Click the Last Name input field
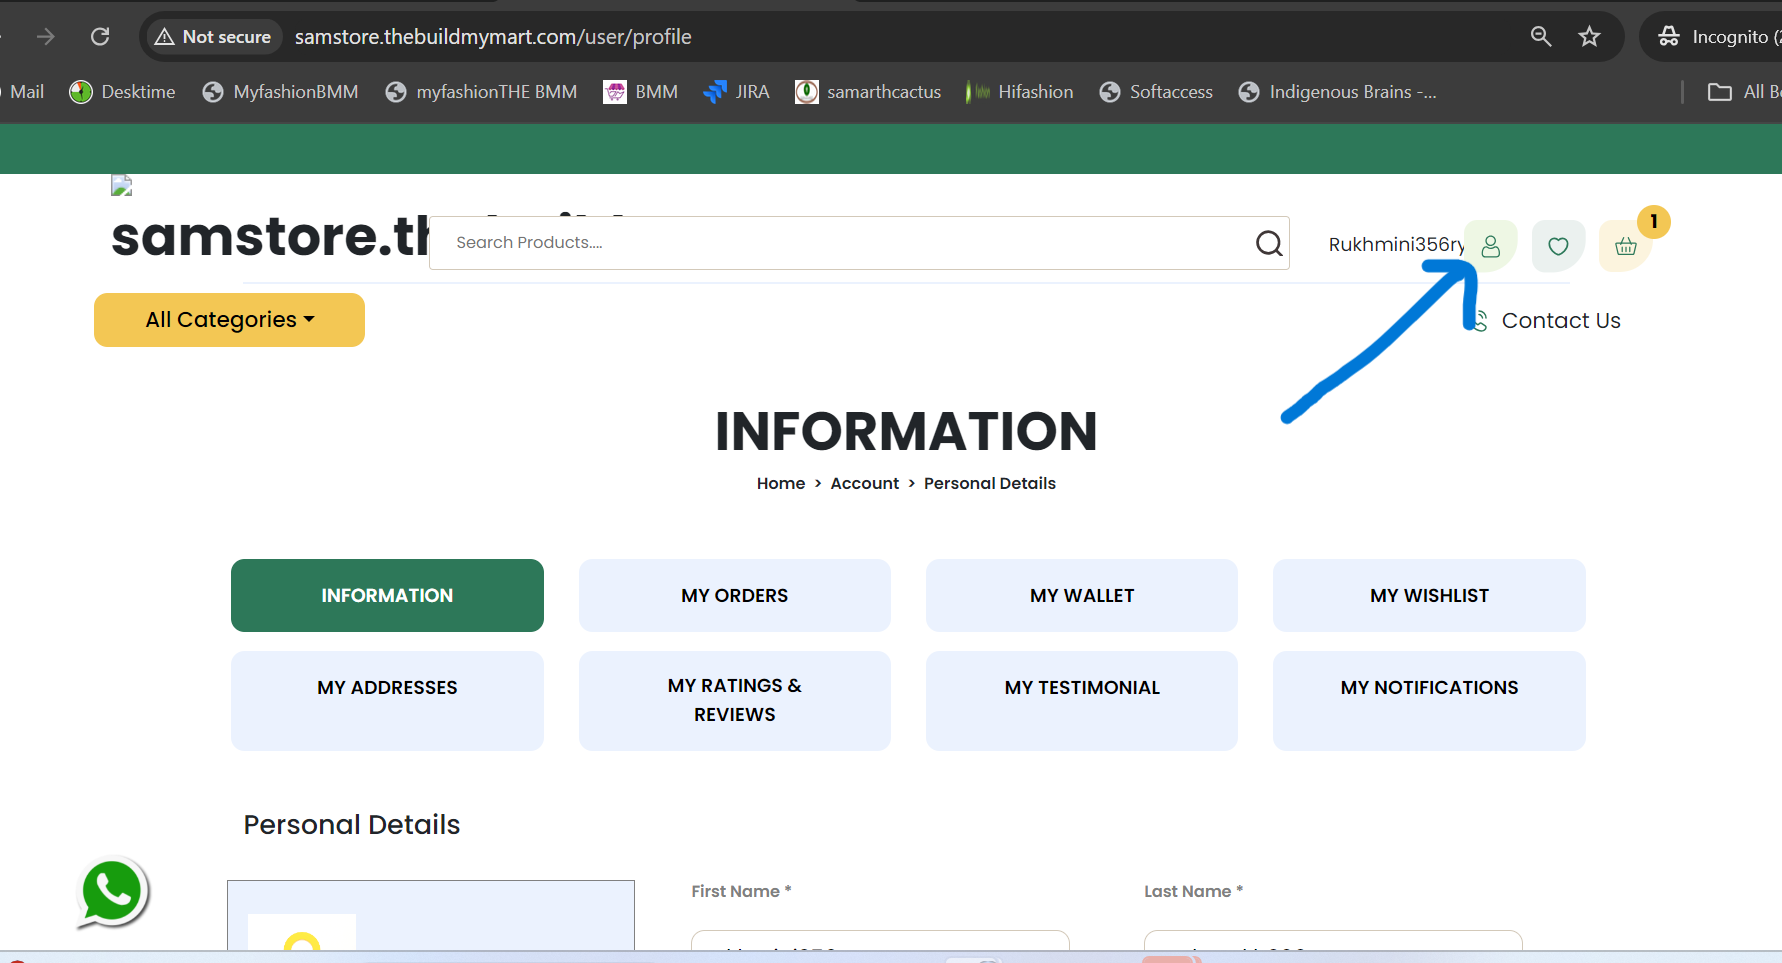1782x963 pixels. click(1333, 940)
